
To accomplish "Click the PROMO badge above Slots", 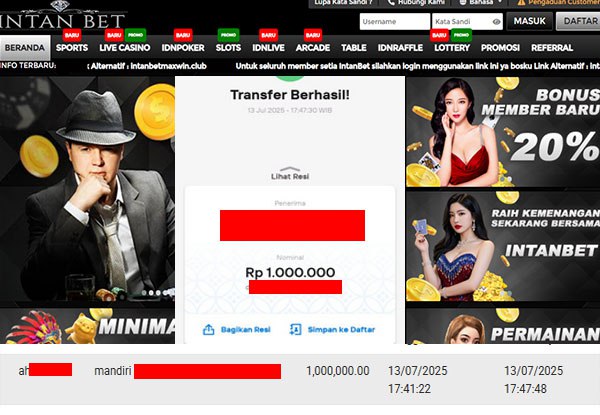I will (228, 35).
